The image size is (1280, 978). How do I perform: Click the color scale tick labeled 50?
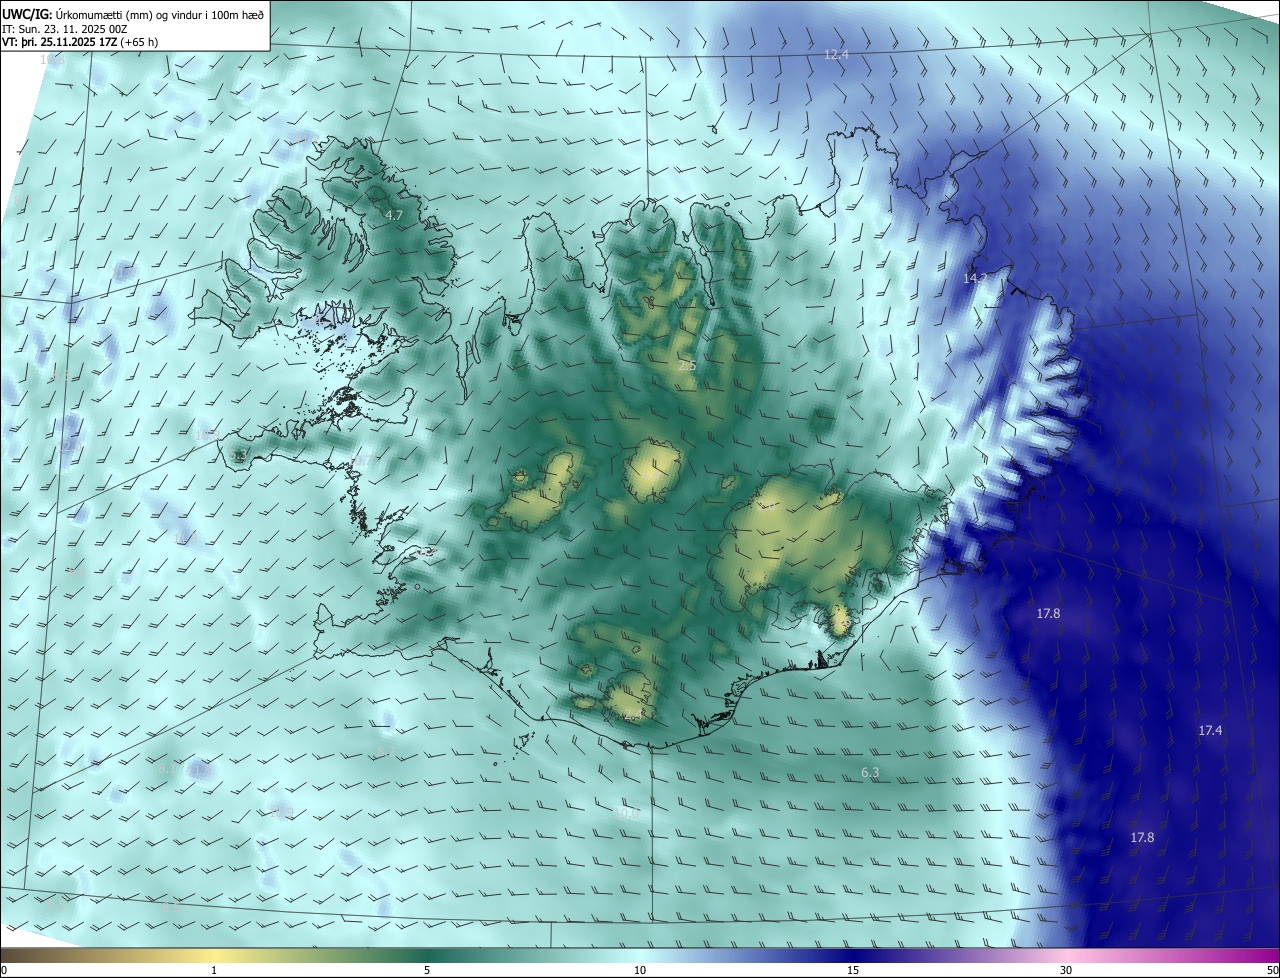[1272, 970]
